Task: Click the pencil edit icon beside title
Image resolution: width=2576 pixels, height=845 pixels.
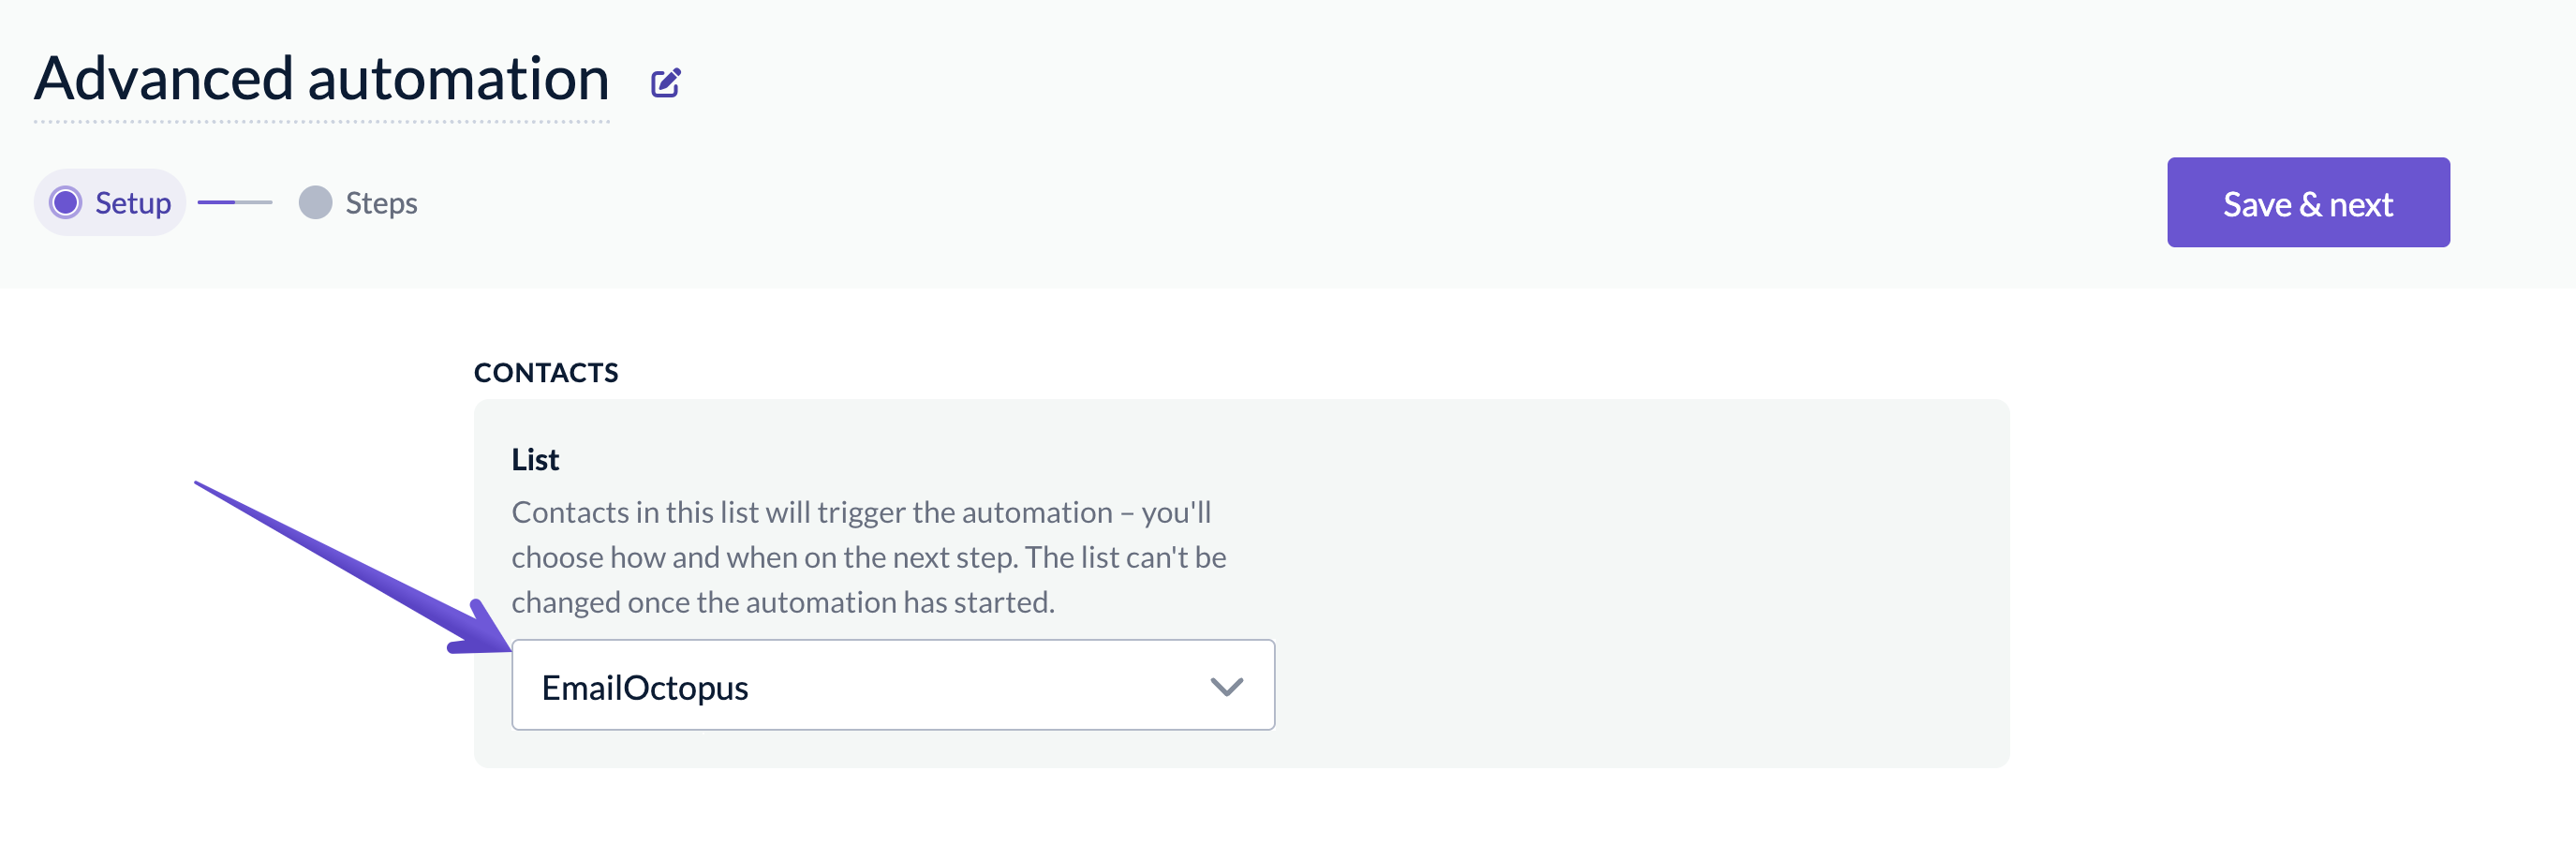Action: [x=666, y=83]
